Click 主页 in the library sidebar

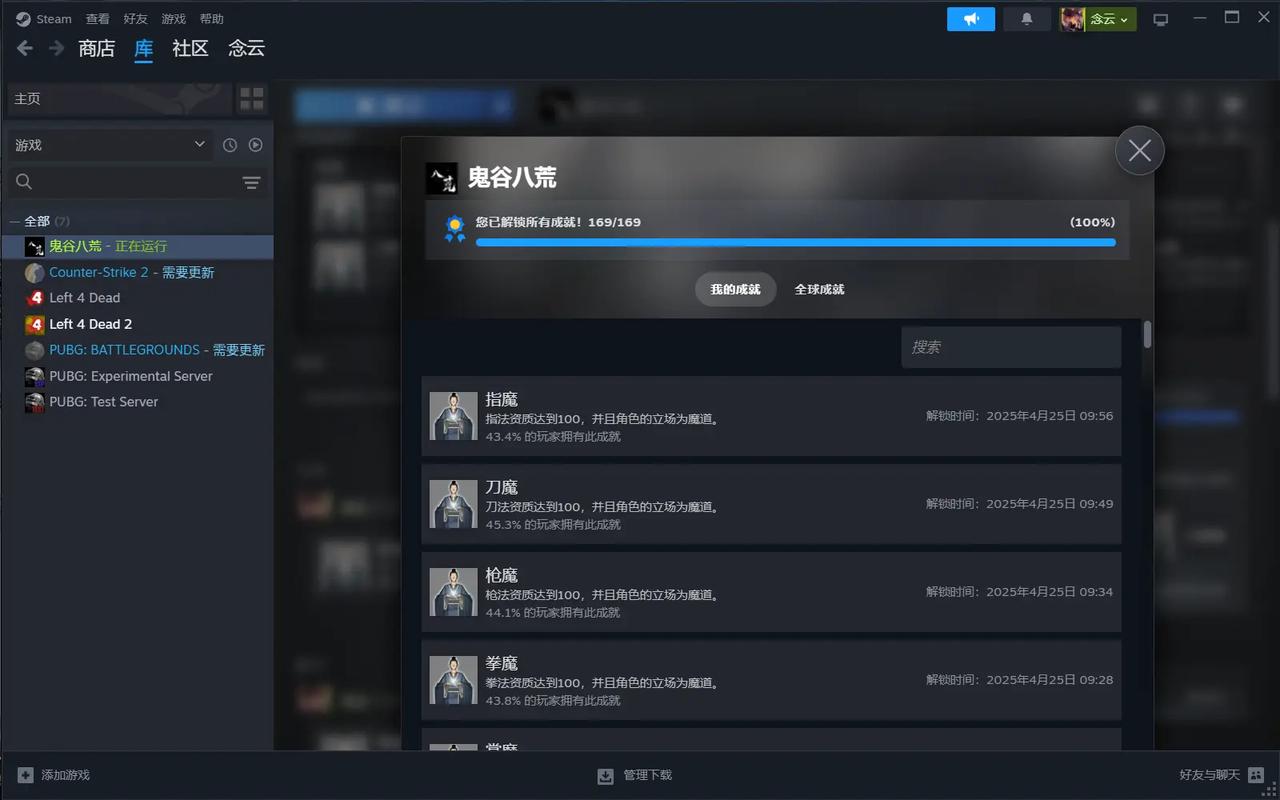[120, 98]
